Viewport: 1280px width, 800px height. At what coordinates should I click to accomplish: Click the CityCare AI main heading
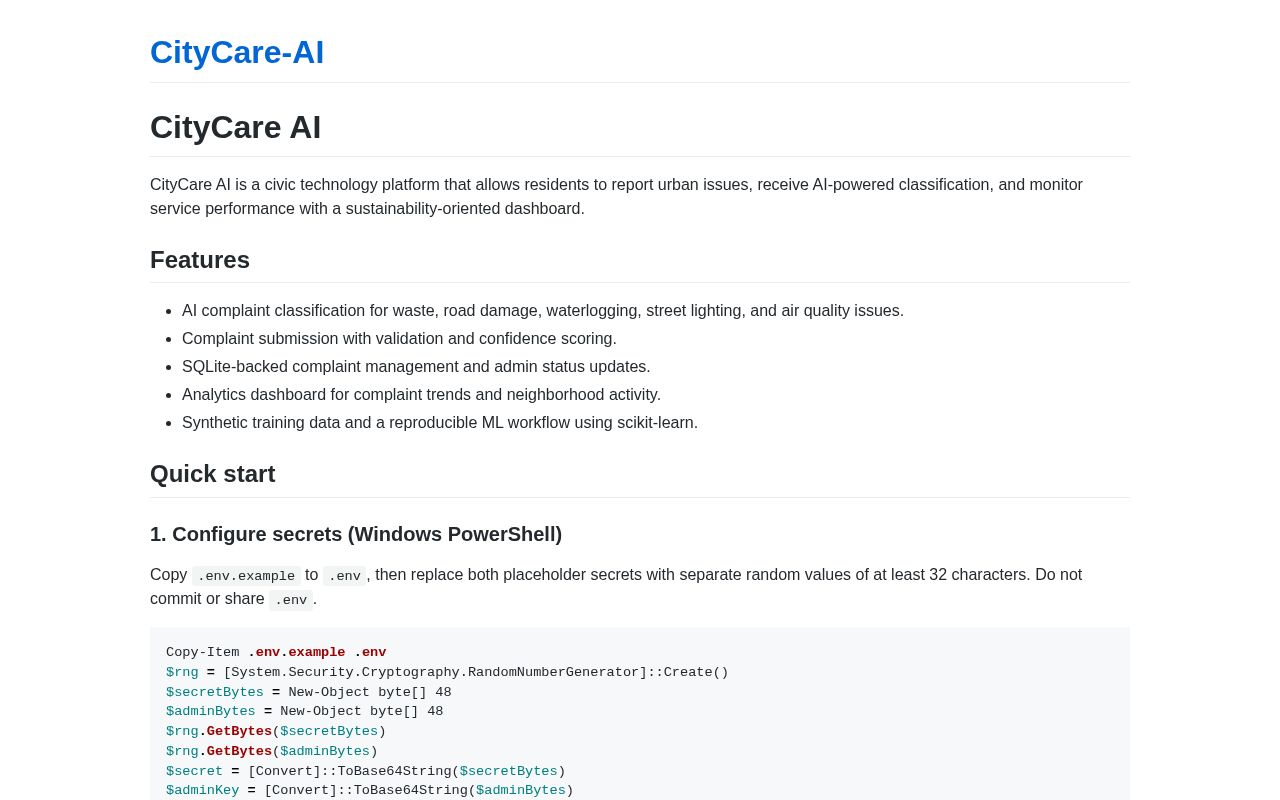pos(236,127)
